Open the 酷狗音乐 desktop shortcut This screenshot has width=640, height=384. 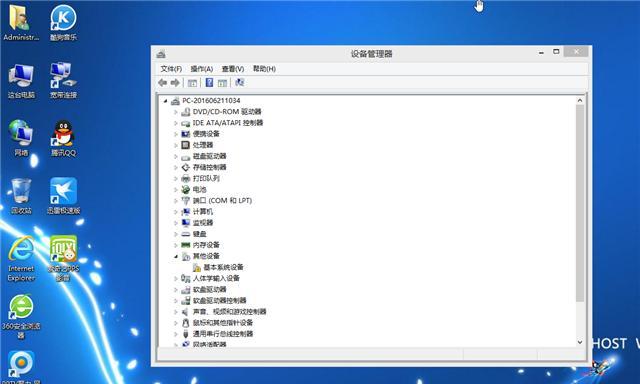(x=63, y=22)
